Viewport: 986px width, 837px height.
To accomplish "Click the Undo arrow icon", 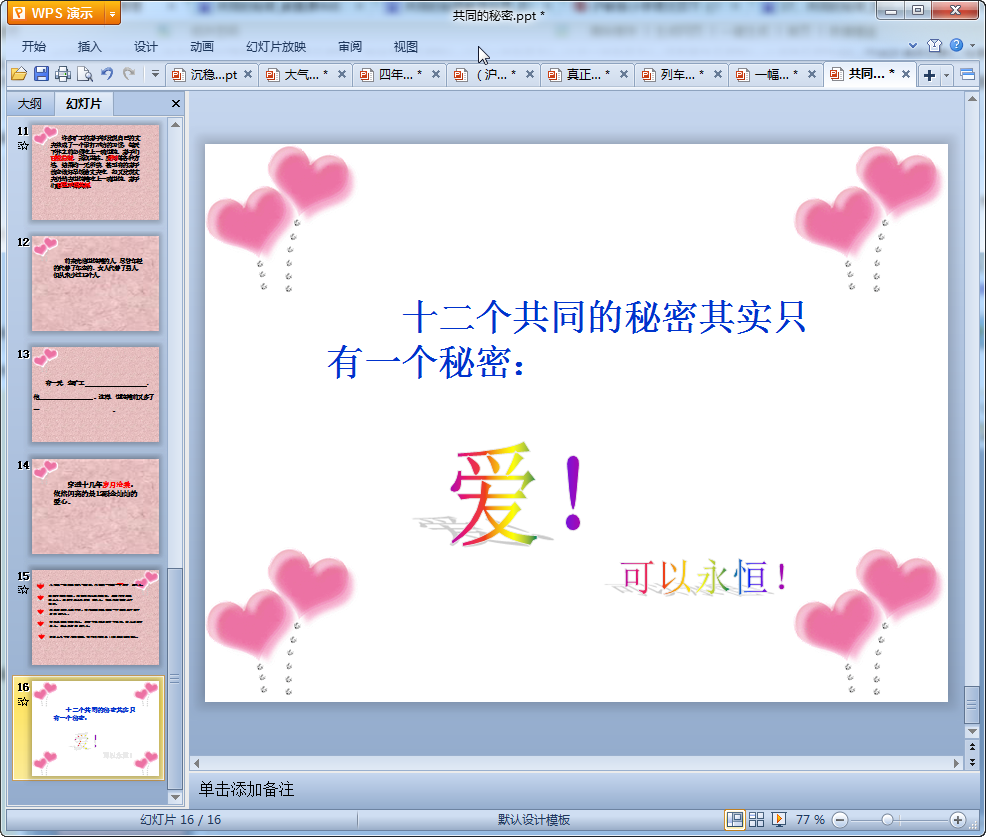I will click(x=108, y=74).
